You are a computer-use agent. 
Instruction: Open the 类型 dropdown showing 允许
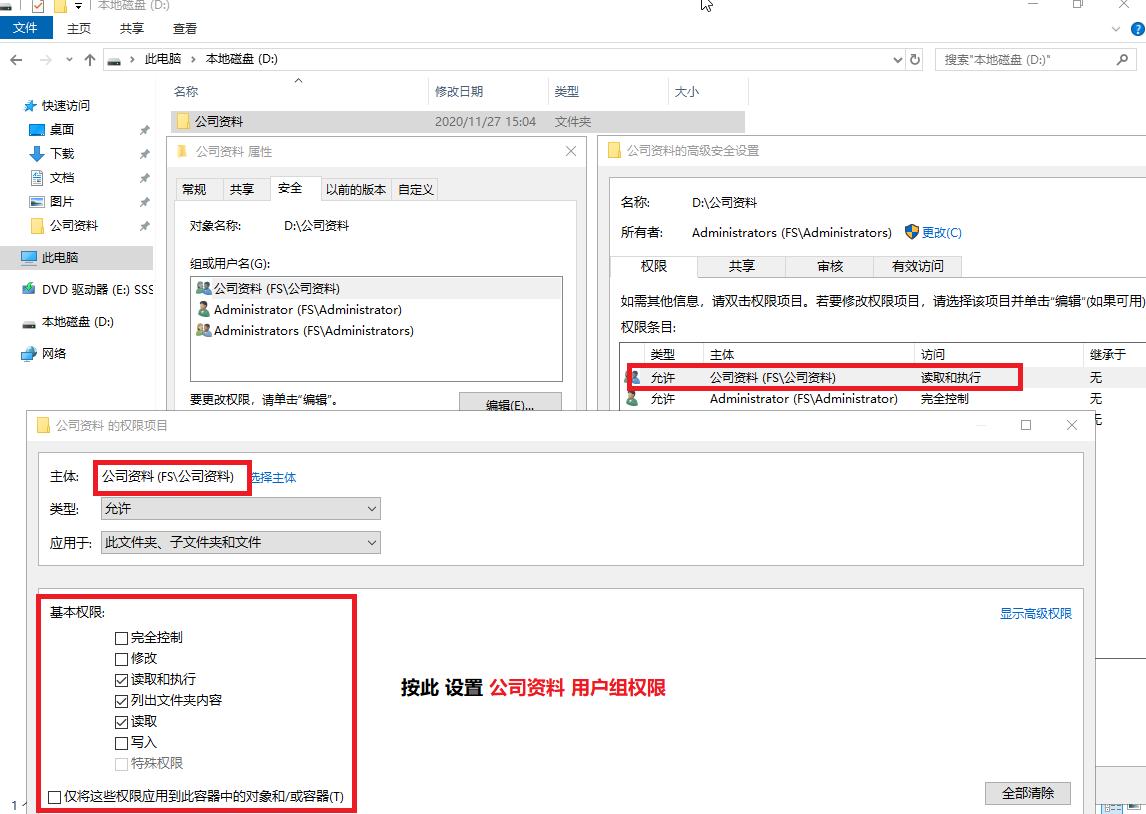(370, 509)
